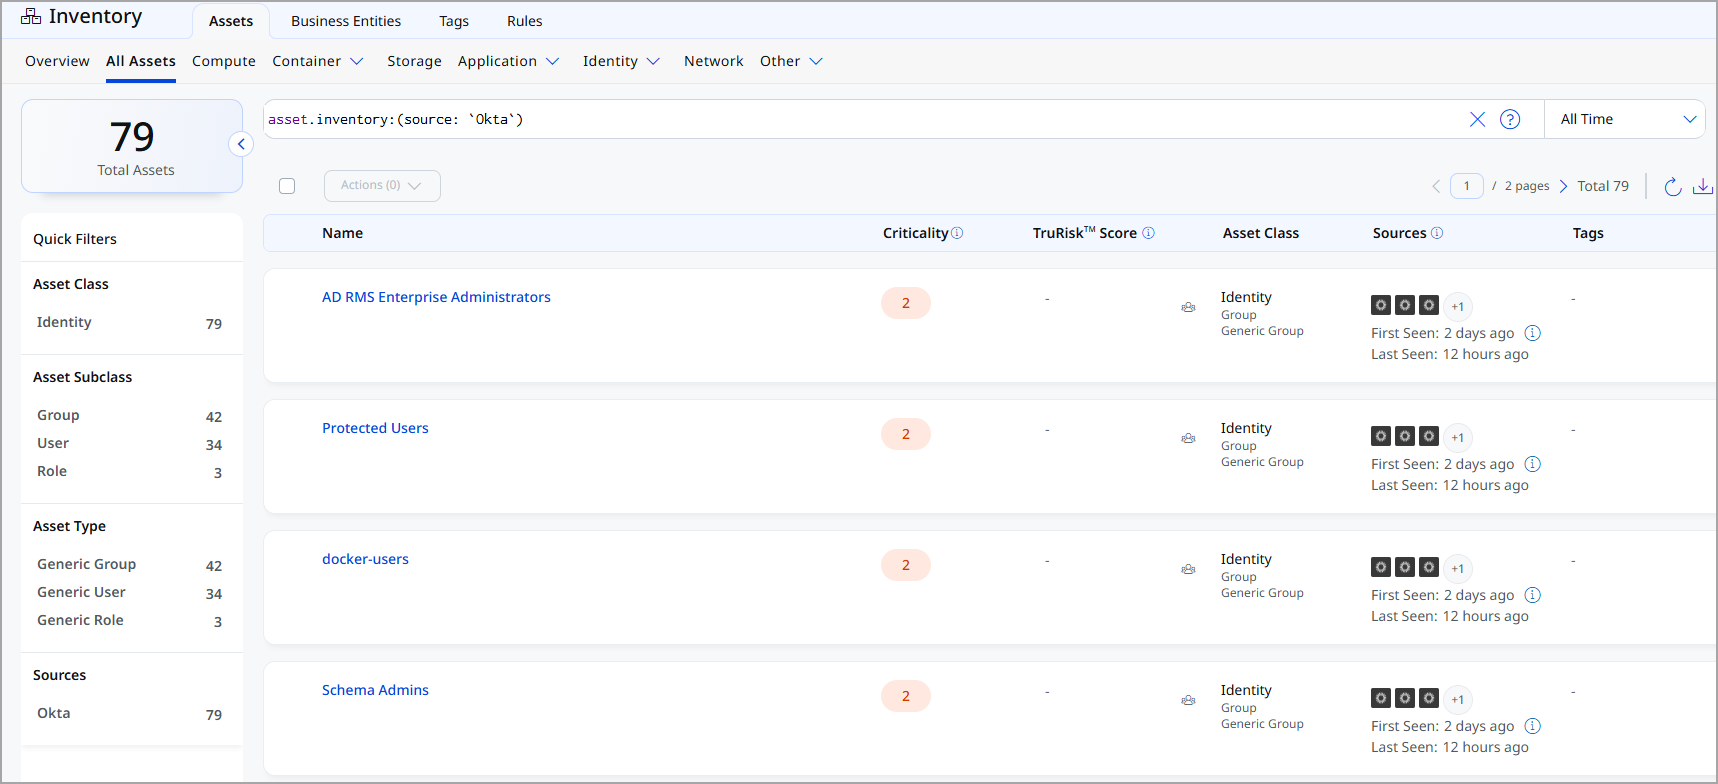The width and height of the screenshot is (1718, 784).
Task: Go to previous page arrow
Action: 1436,186
